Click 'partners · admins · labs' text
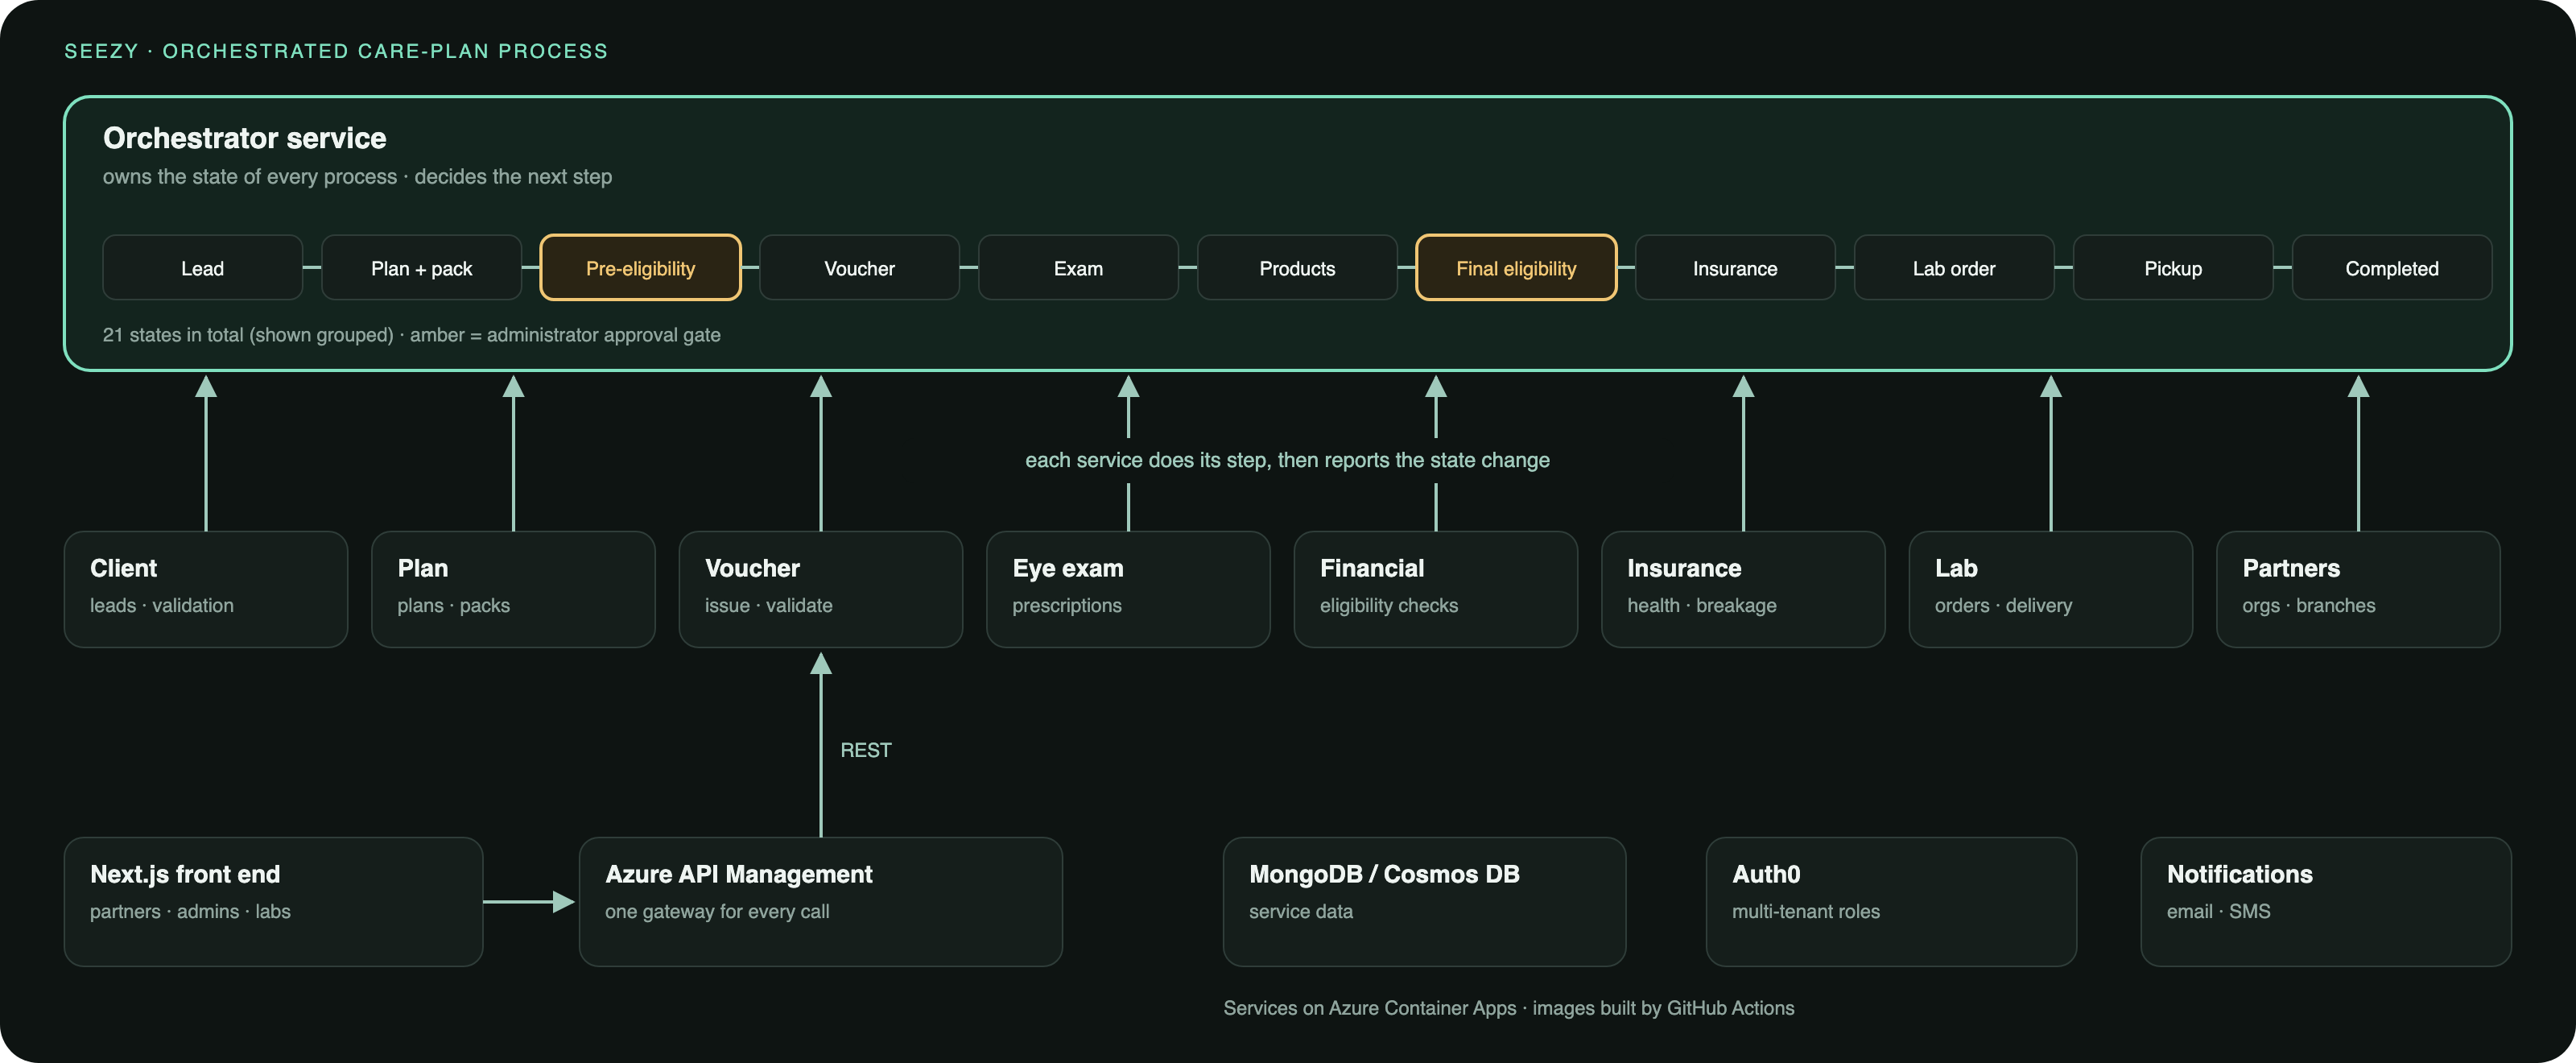 pos(190,911)
